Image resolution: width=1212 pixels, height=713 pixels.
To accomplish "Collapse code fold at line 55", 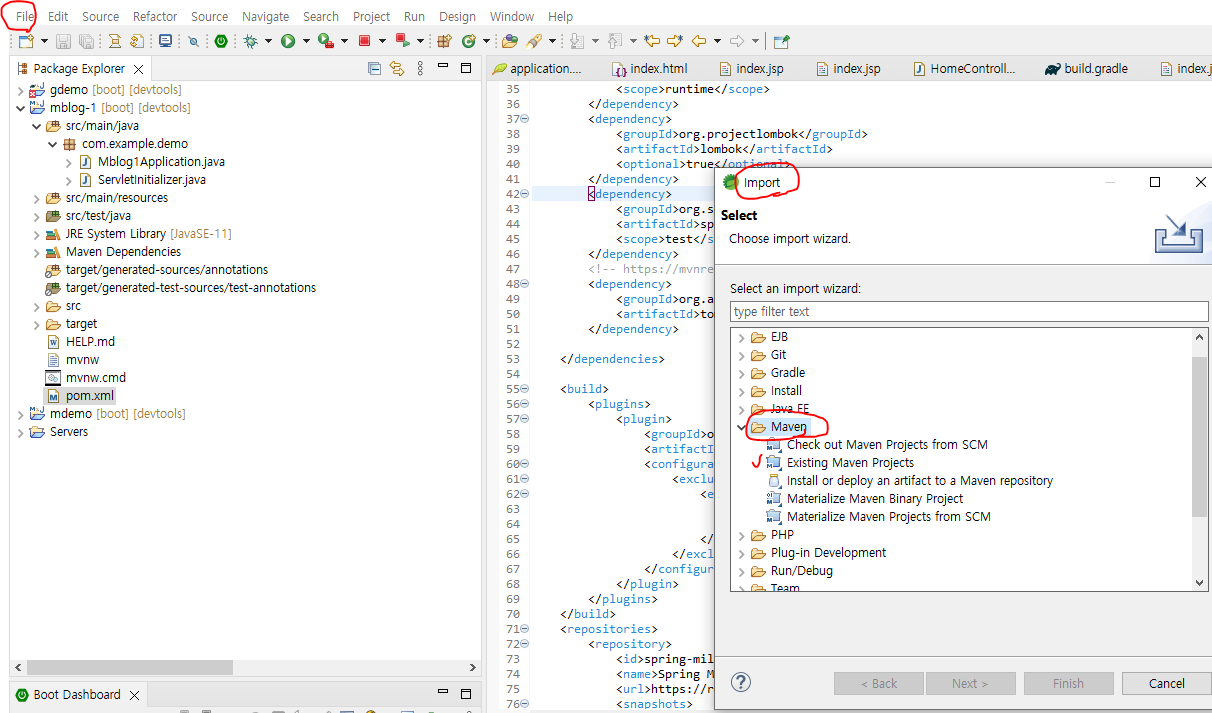I will pos(525,389).
